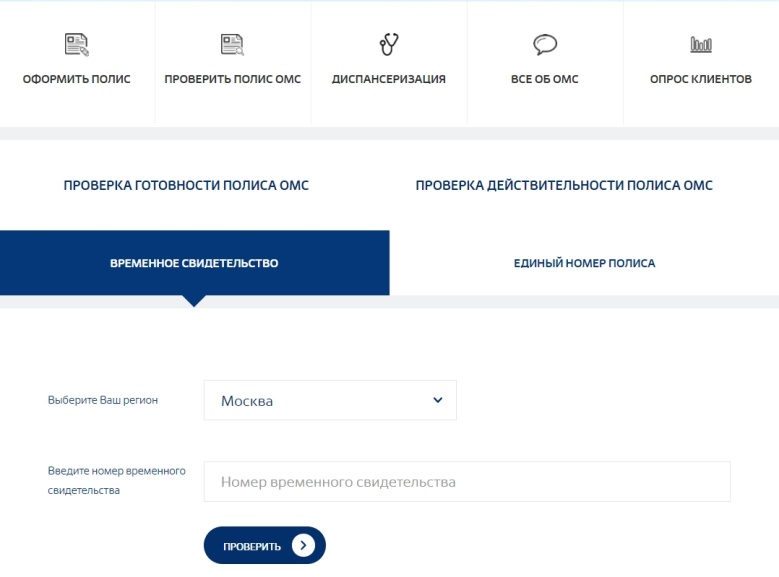Open the Опрос клиентов text link
This screenshot has height=577, width=779.
700,79
